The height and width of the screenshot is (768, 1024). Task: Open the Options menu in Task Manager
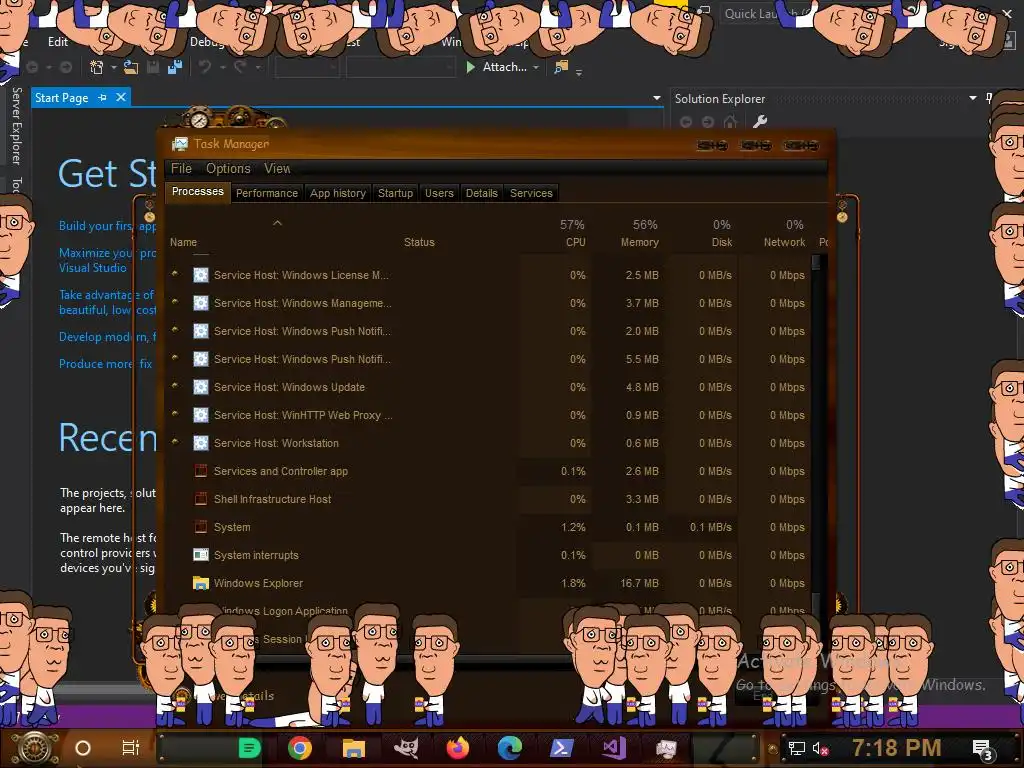coord(228,168)
